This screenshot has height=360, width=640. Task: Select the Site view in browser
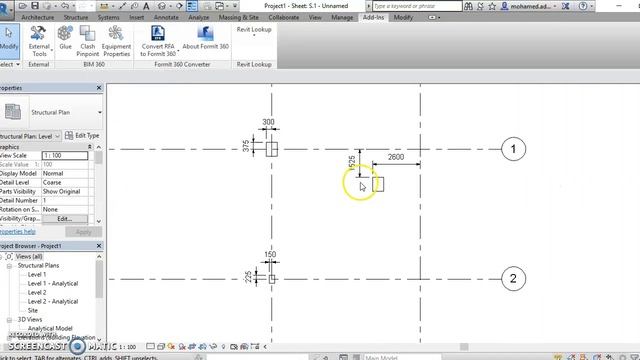pos(33,311)
